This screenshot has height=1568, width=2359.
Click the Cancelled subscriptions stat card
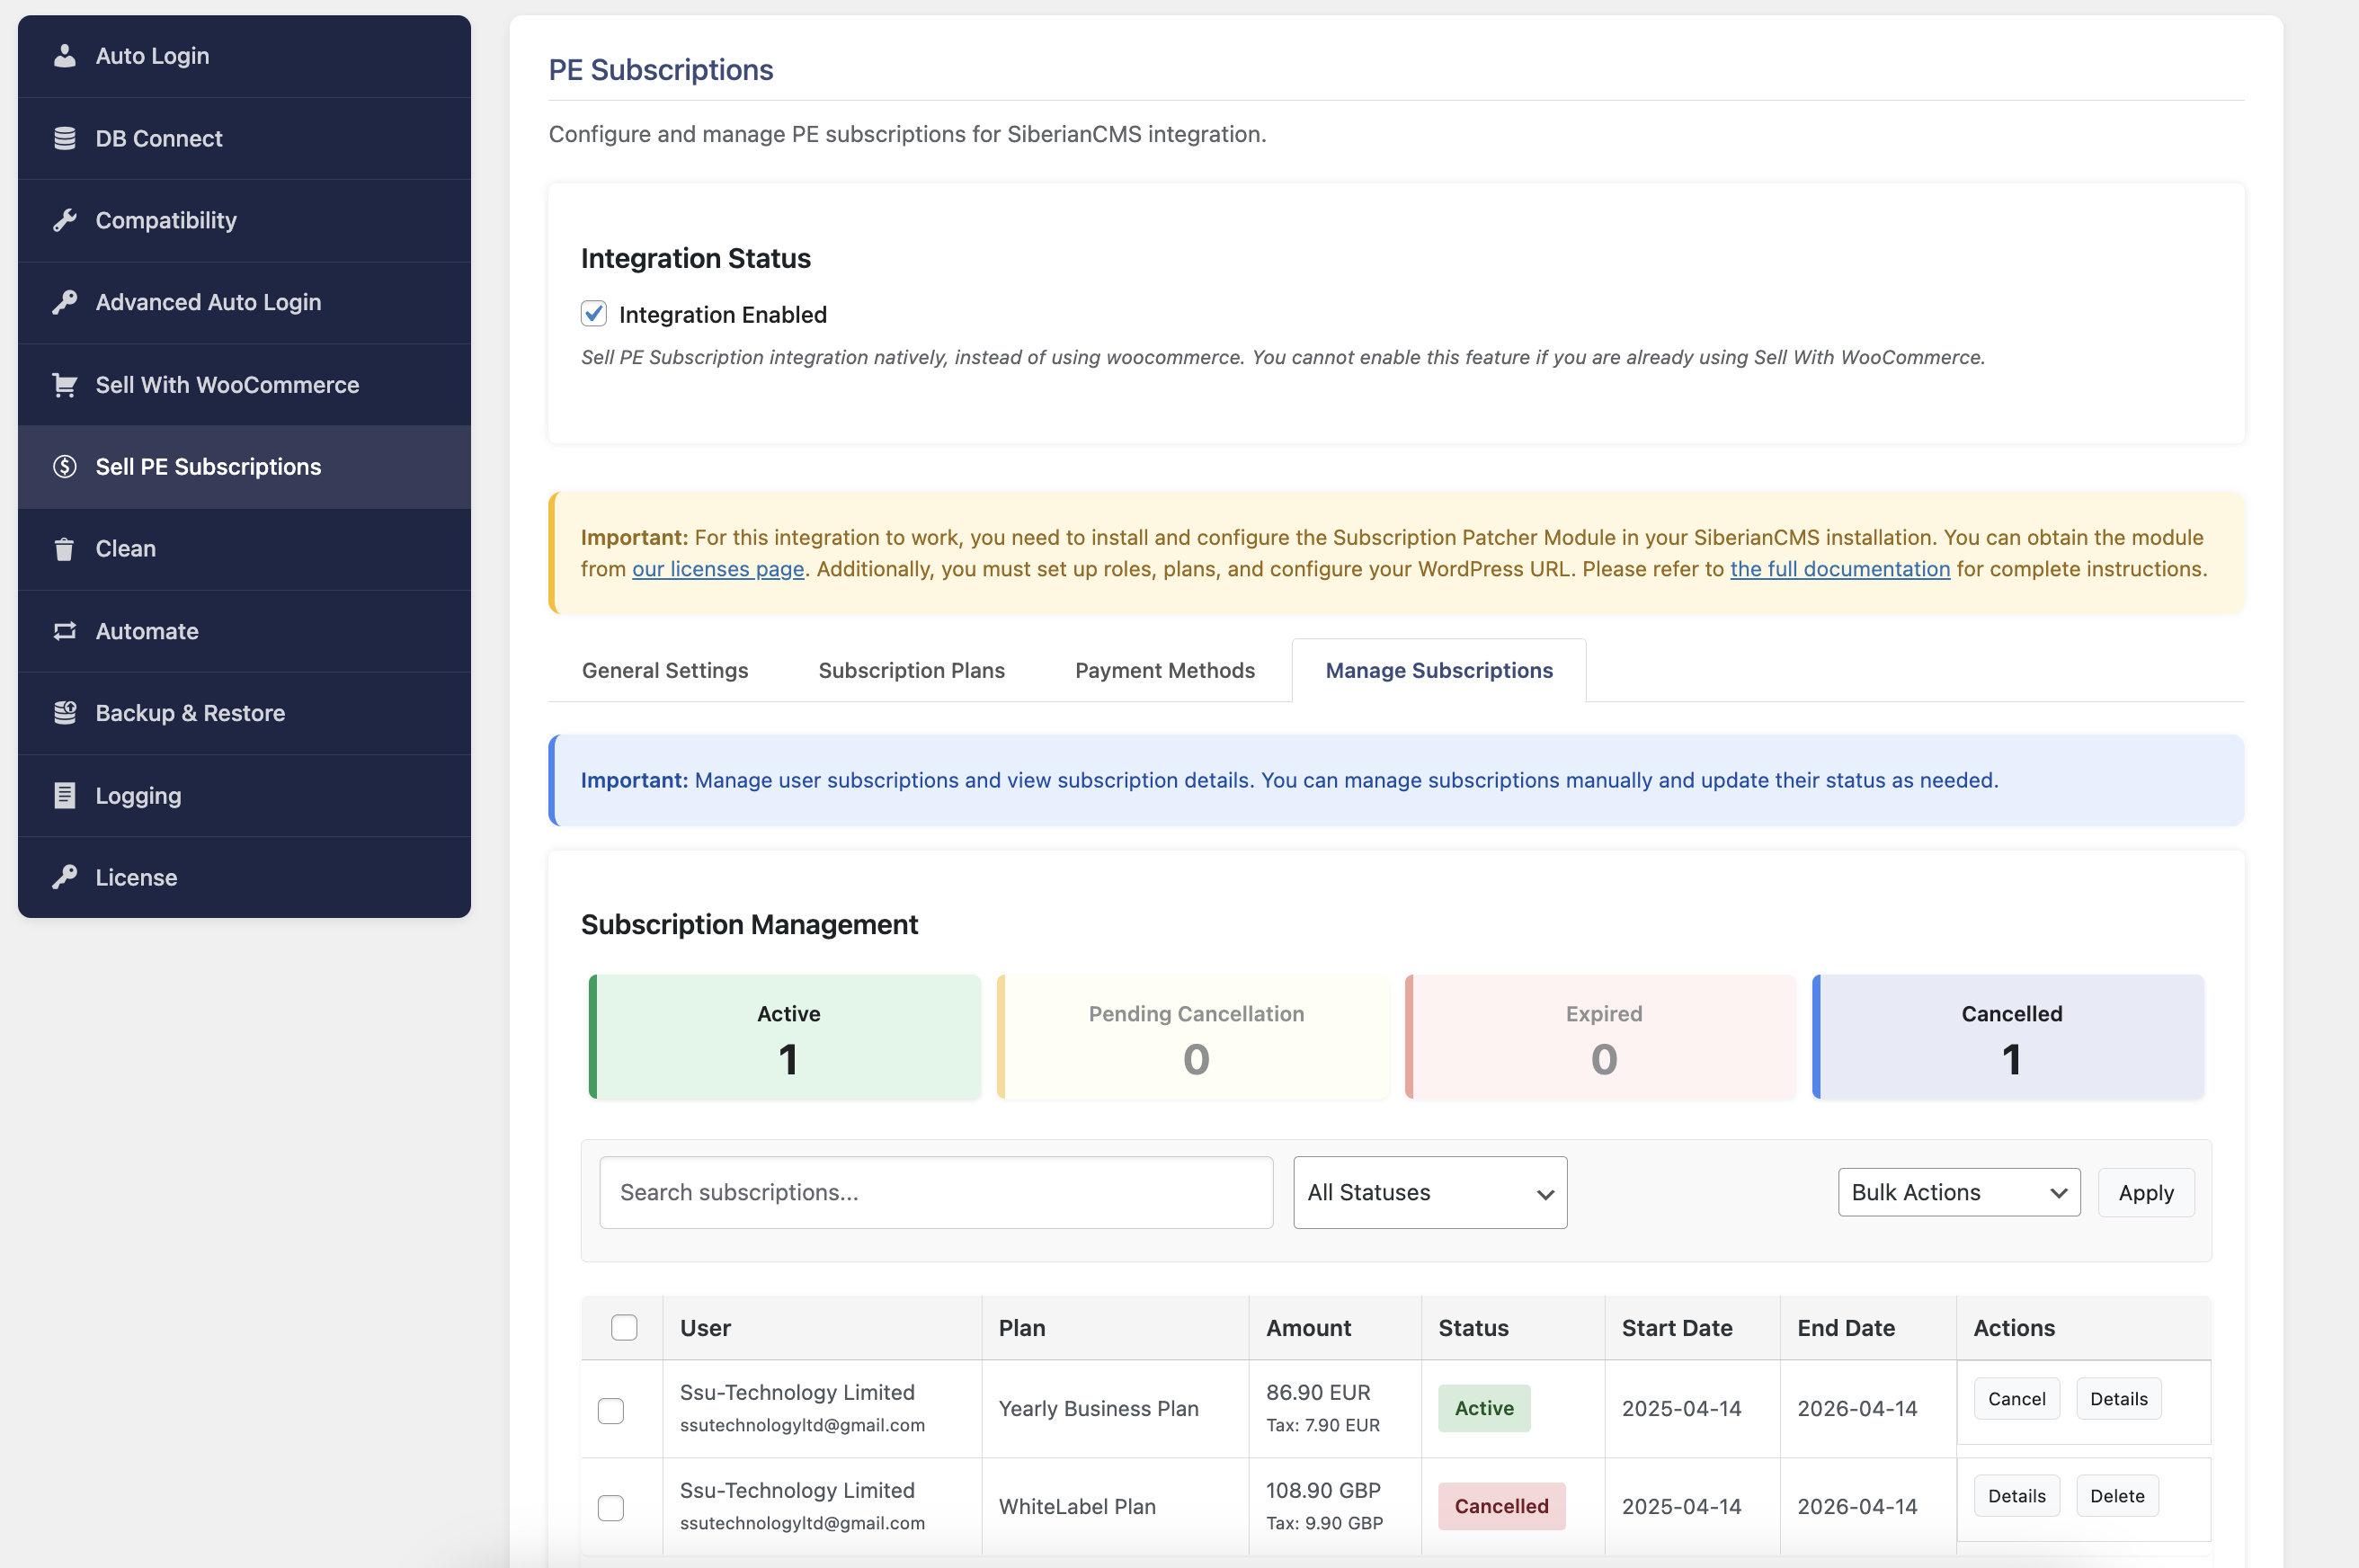point(2008,1036)
